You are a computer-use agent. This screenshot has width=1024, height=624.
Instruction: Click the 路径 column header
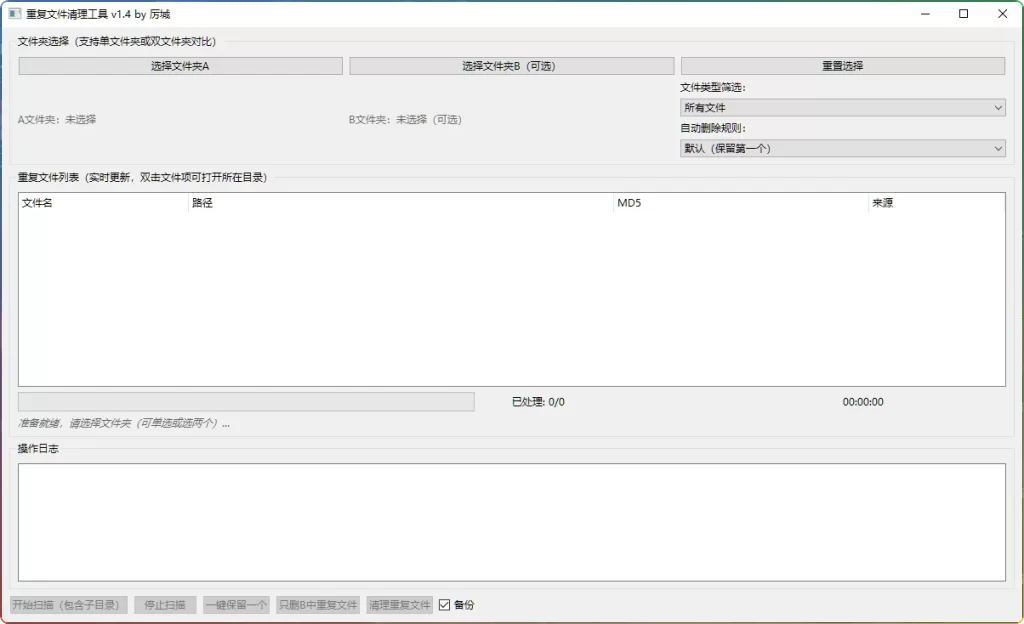[400, 203]
